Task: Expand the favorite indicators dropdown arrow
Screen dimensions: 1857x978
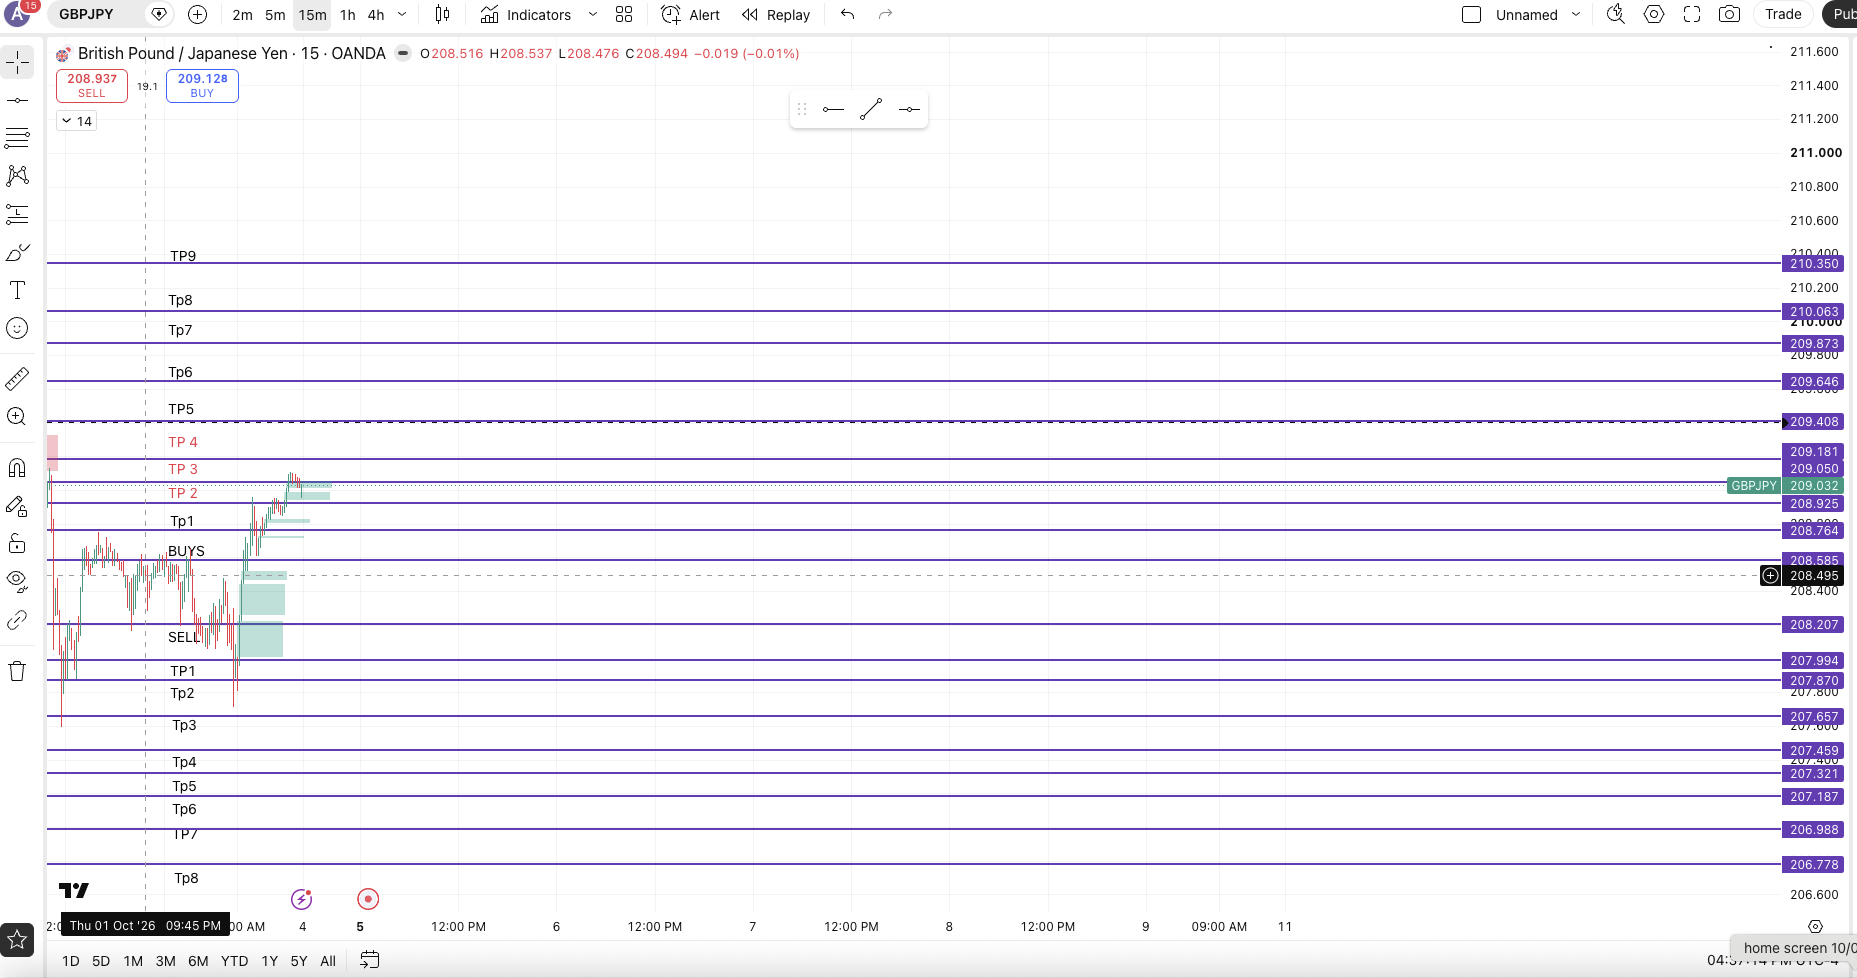Action: 592,15
